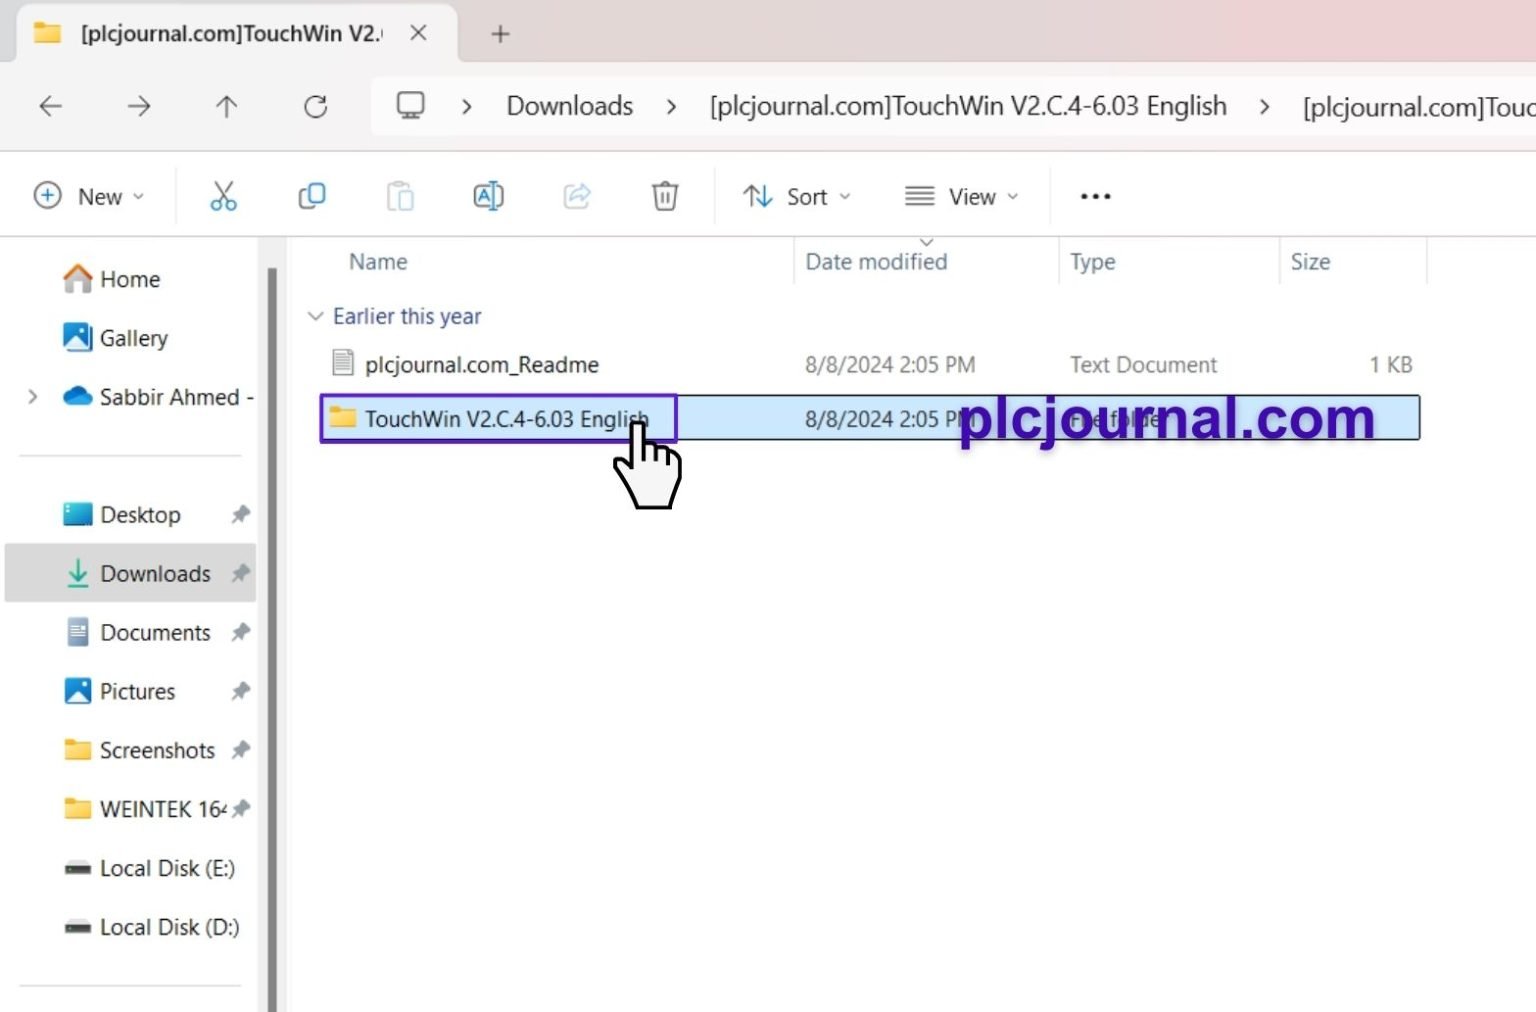Unpin Screenshots from Quick access
The height and width of the screenshot is (1012, 1536).
pyautogui.click(x=240, y=750)
